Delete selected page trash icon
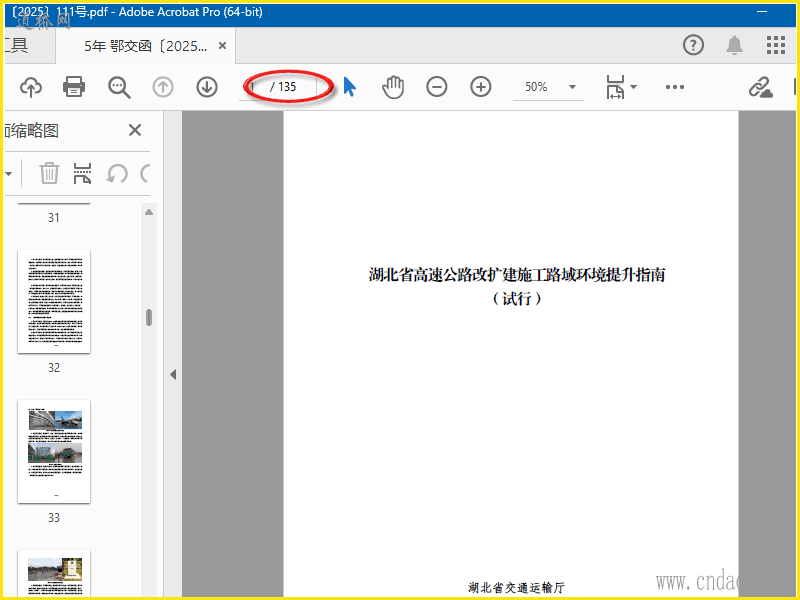Image resolution: width=800 pixels, height=600 pixels. coord(49,173)
